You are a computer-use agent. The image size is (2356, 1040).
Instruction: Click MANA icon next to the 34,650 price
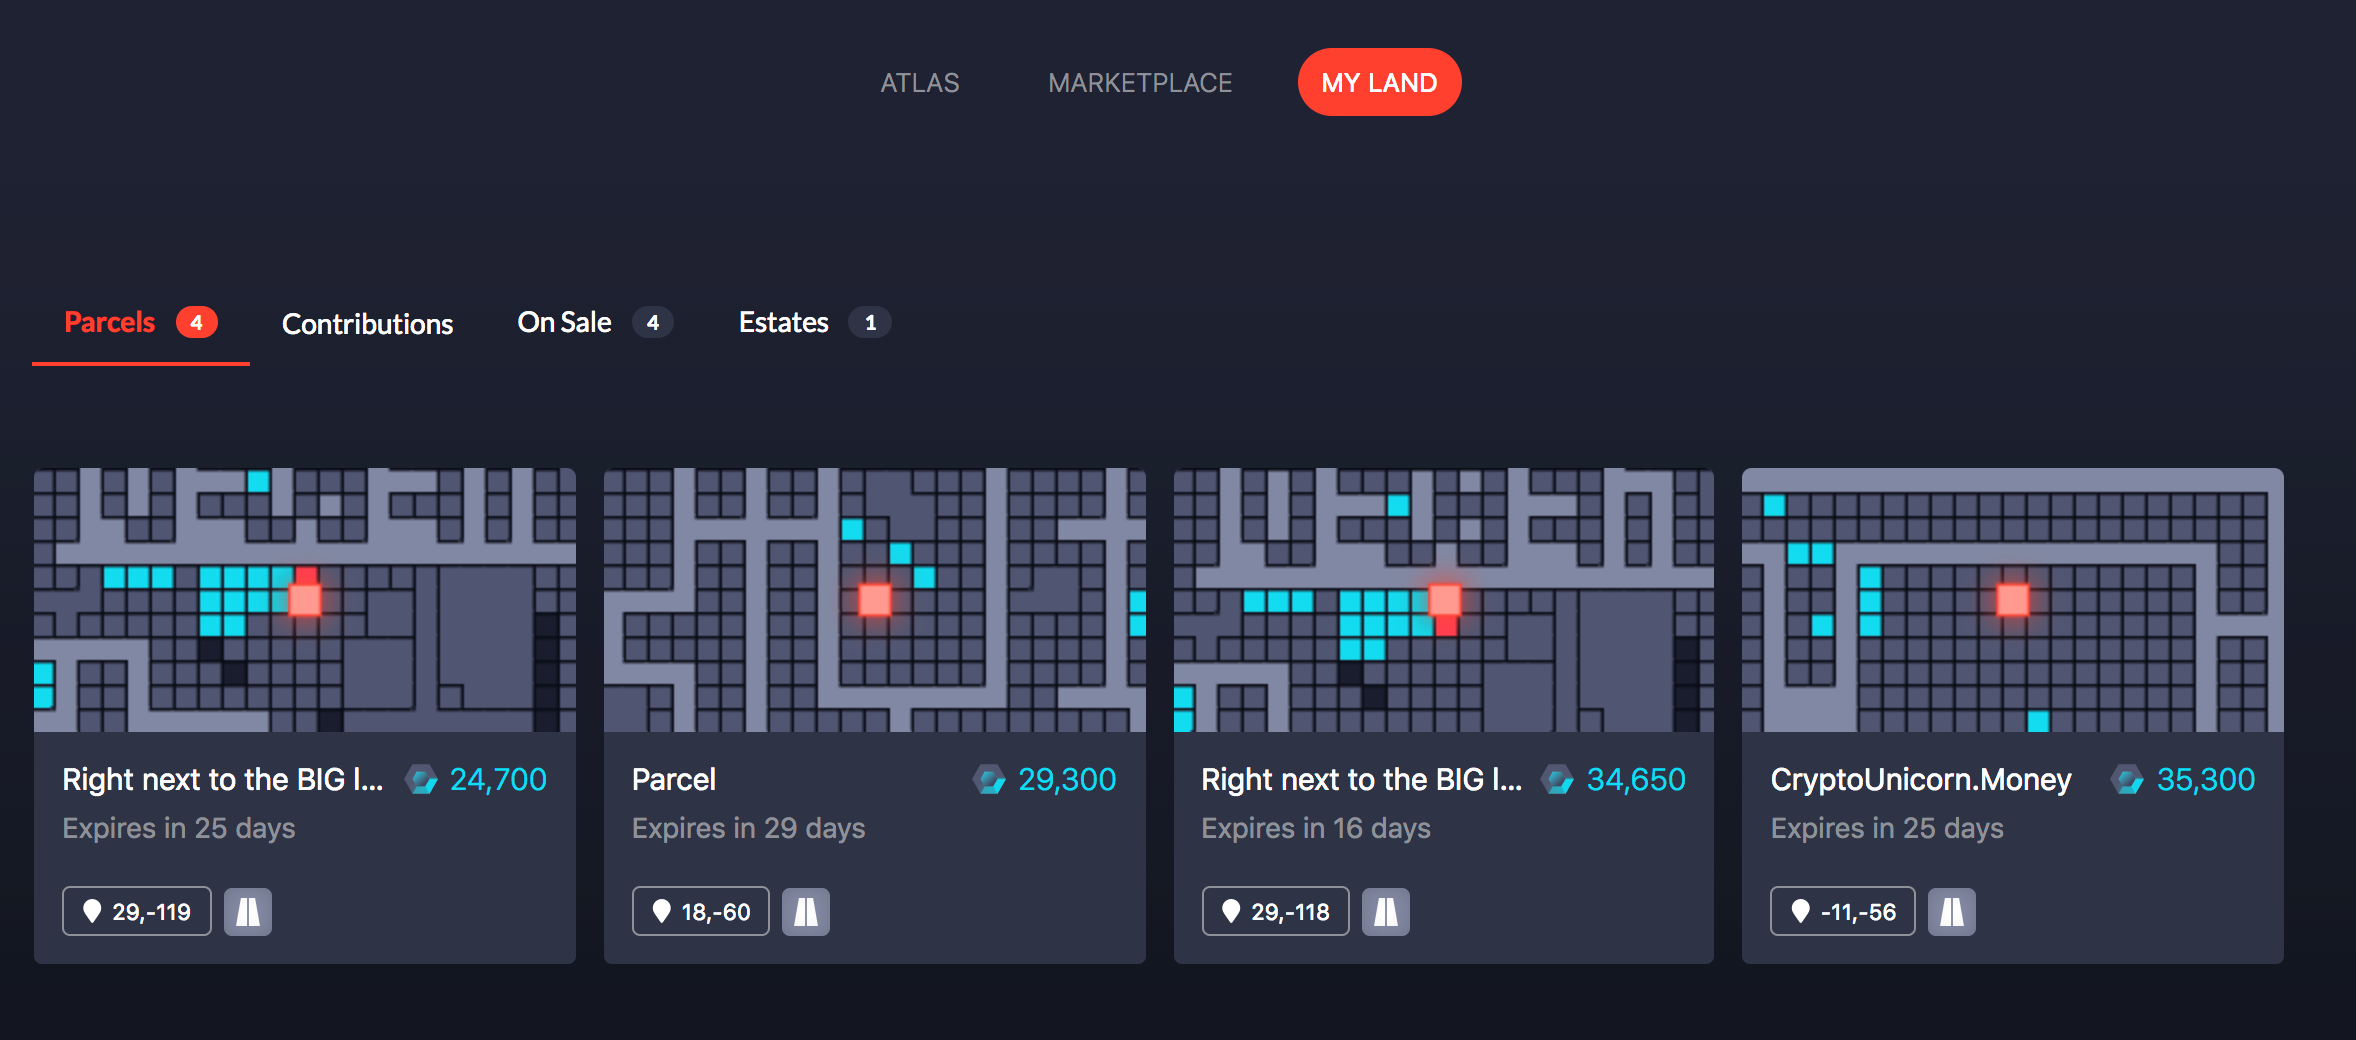point(1558,779)
